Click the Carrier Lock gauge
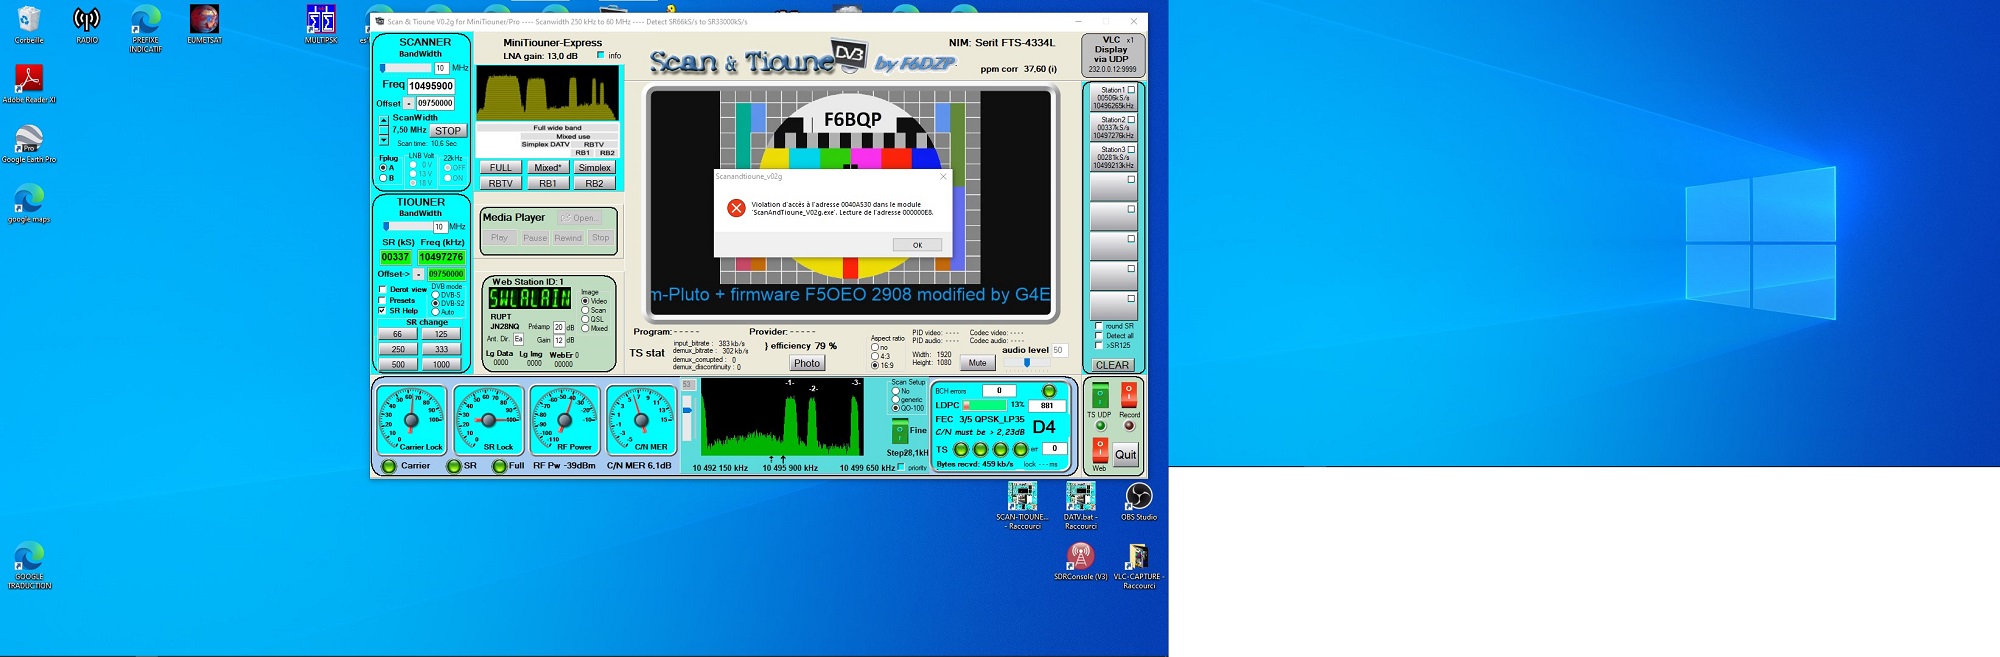This screenshot has width=2000, height=657. pyautogui.click(x=412, y=420)
